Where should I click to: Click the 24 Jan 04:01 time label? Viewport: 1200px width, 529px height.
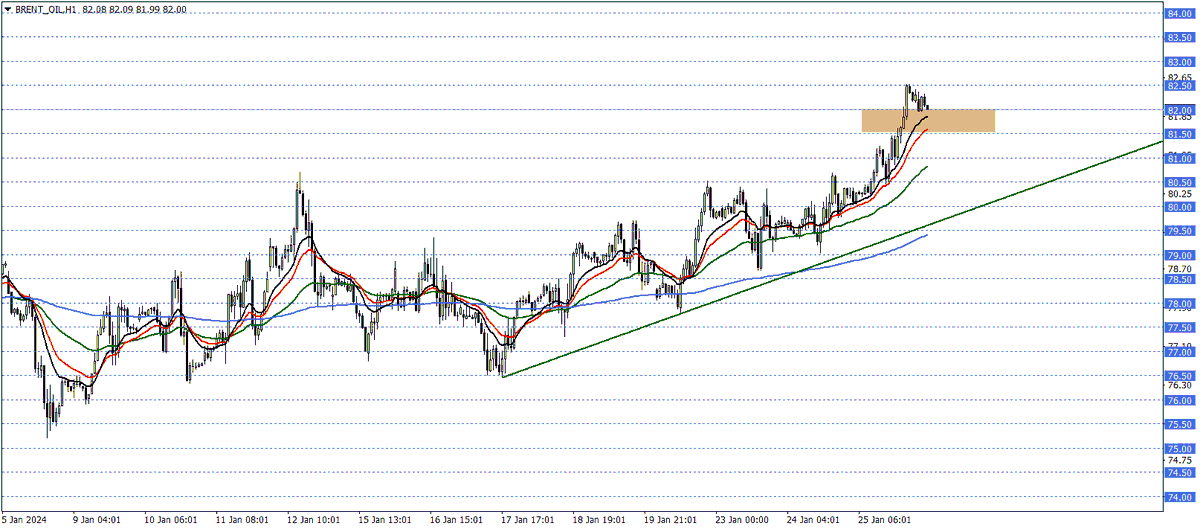812,520
